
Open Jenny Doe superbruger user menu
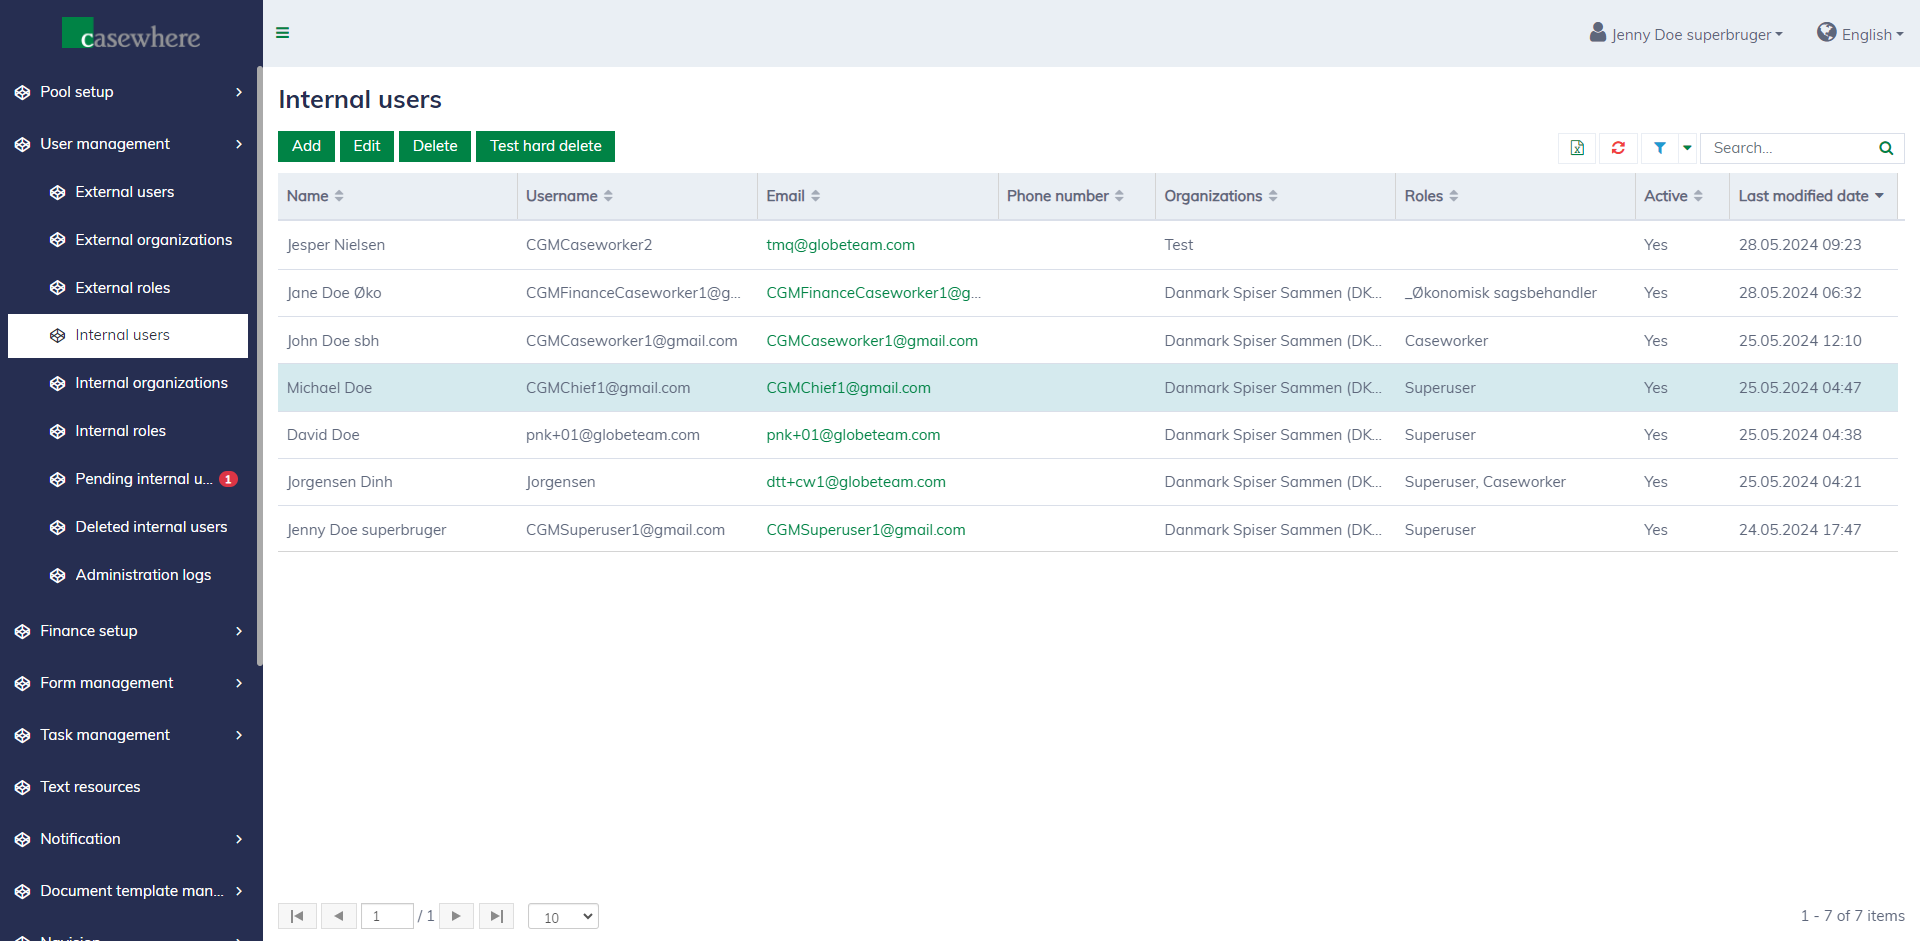click(1687, 34)
